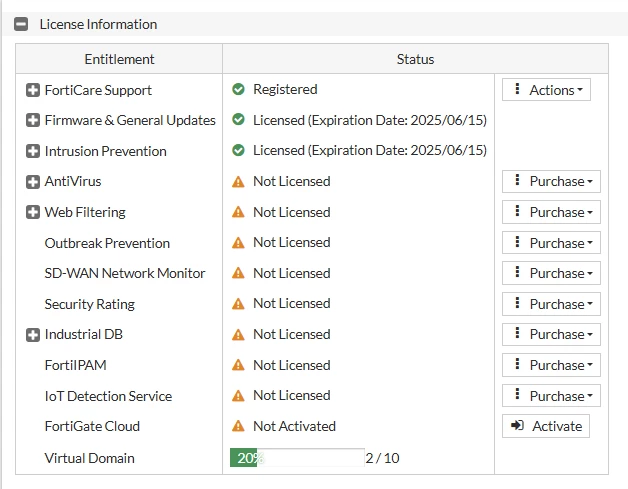This screenshot has height=489, width=628.
Task: Expand Firmware & General Updates row
Action: (33, 120)
